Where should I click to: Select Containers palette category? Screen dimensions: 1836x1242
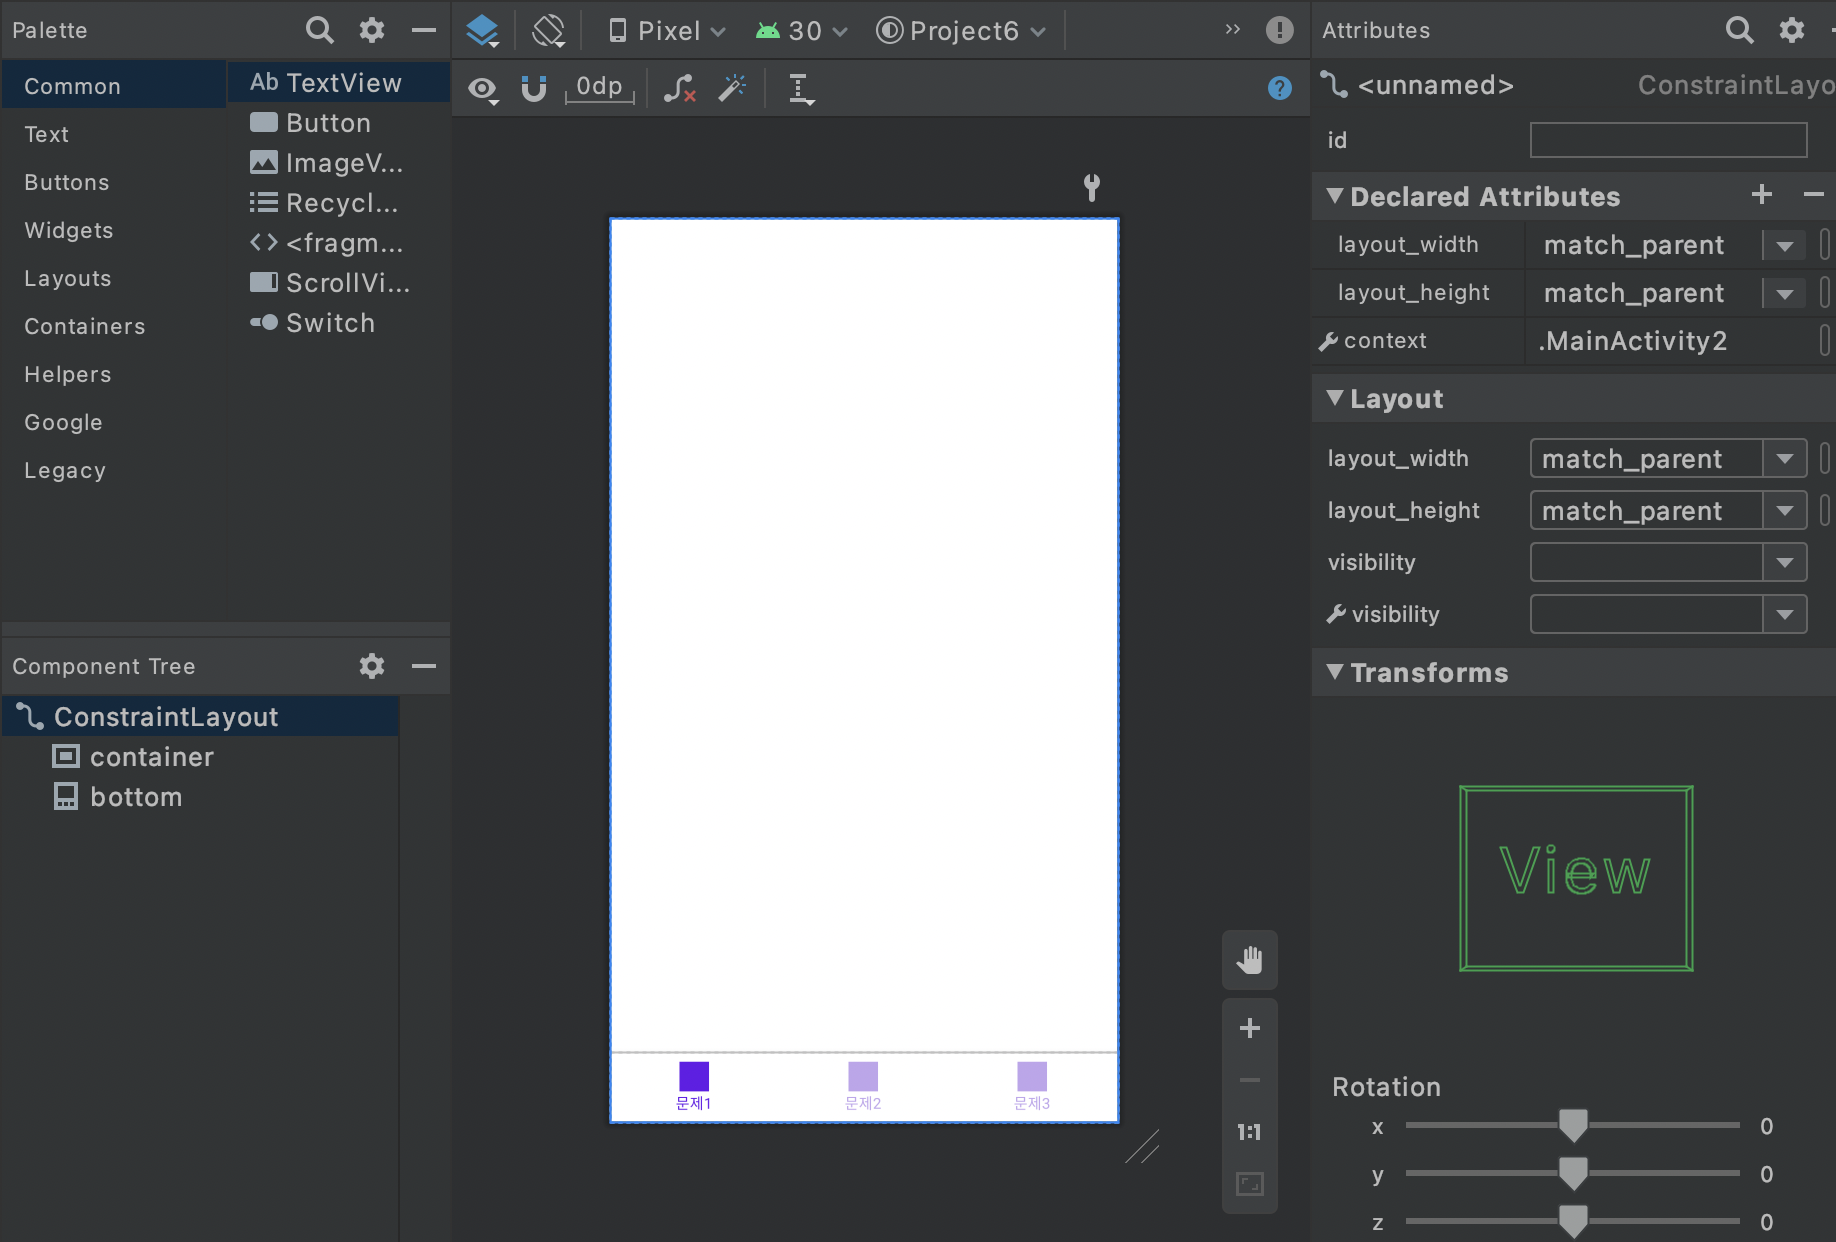tap(114, 326)
